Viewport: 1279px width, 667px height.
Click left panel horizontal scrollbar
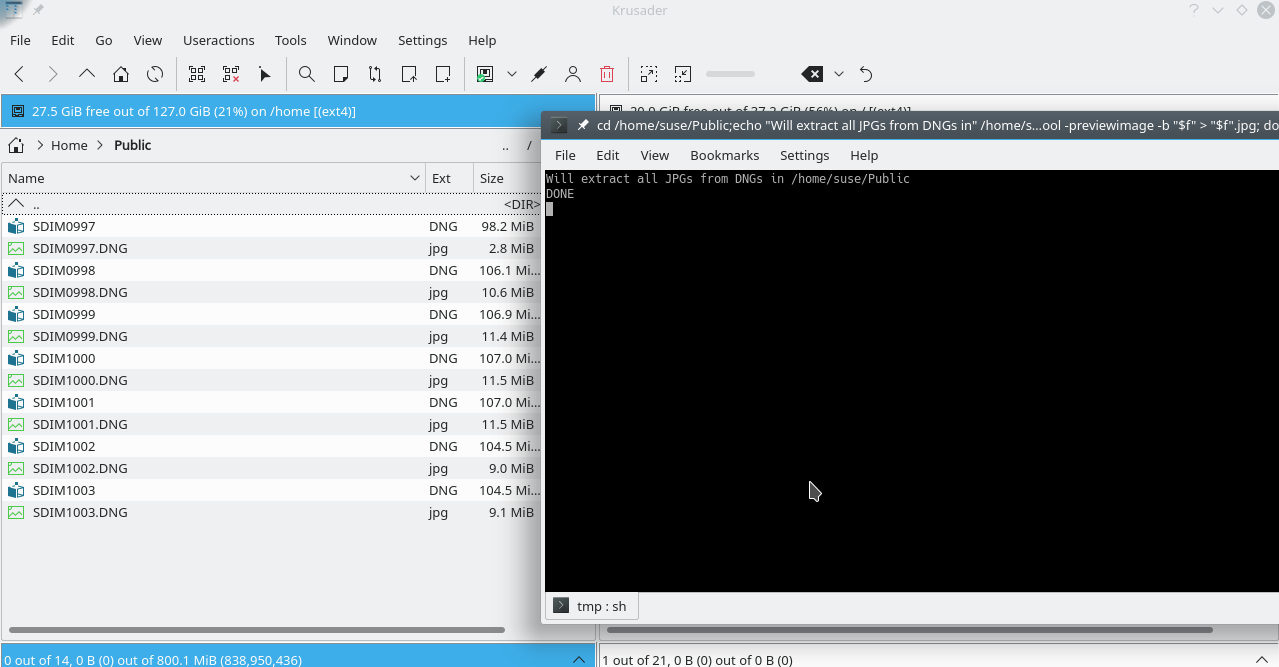[256, 630]
